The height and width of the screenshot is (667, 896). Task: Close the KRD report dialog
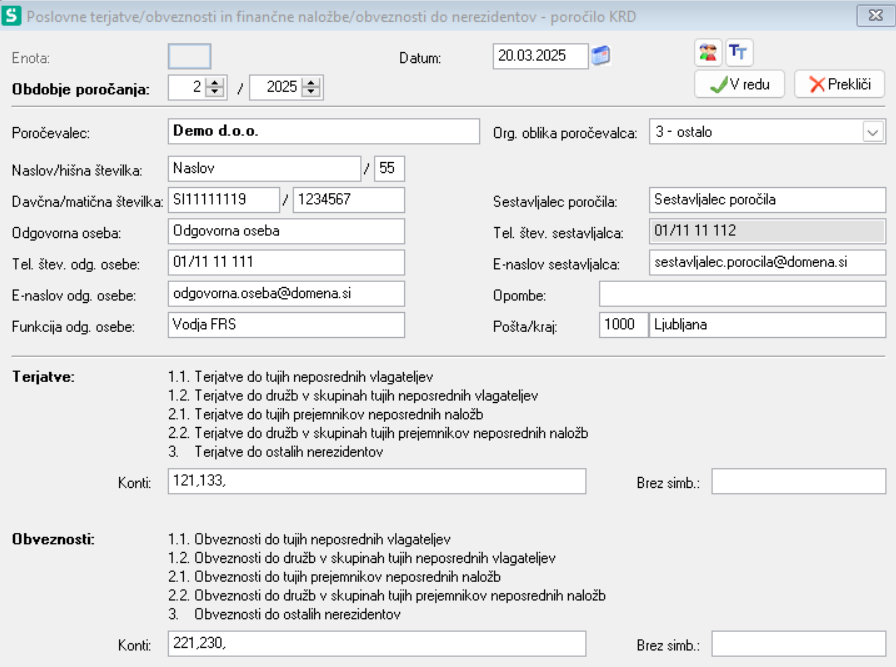click(x=874, y=14)
